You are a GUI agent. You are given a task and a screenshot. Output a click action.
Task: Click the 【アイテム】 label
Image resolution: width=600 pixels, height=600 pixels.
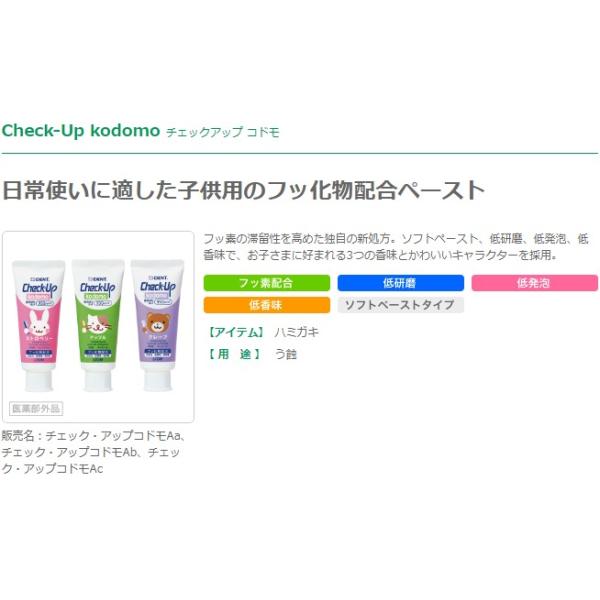click(236, 332)
